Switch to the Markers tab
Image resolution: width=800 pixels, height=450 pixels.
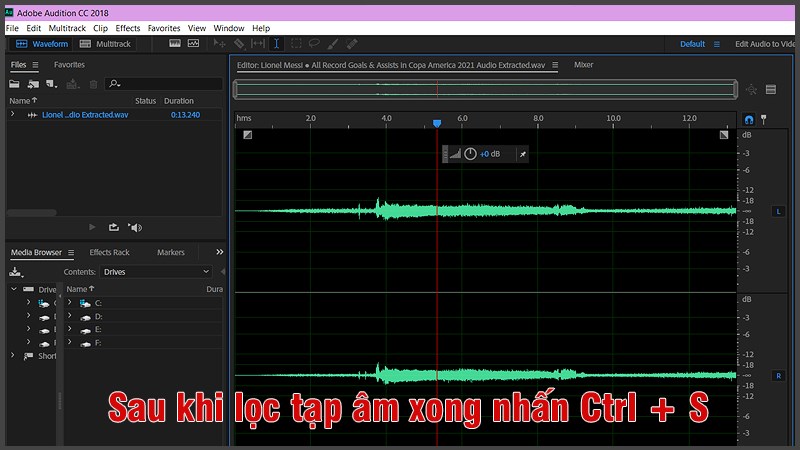point(170,252)
